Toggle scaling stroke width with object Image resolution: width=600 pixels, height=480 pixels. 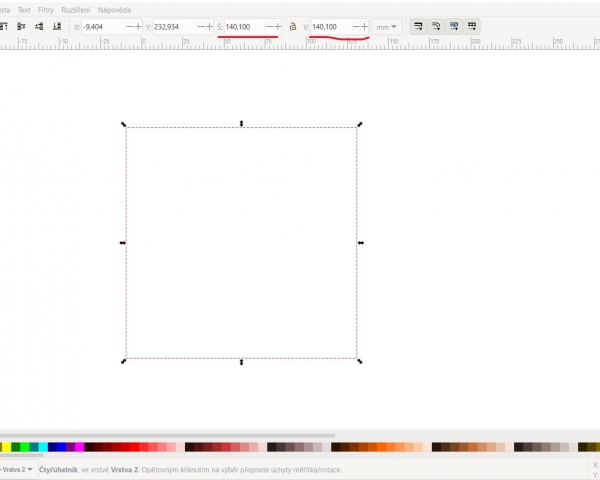(418, 26)
